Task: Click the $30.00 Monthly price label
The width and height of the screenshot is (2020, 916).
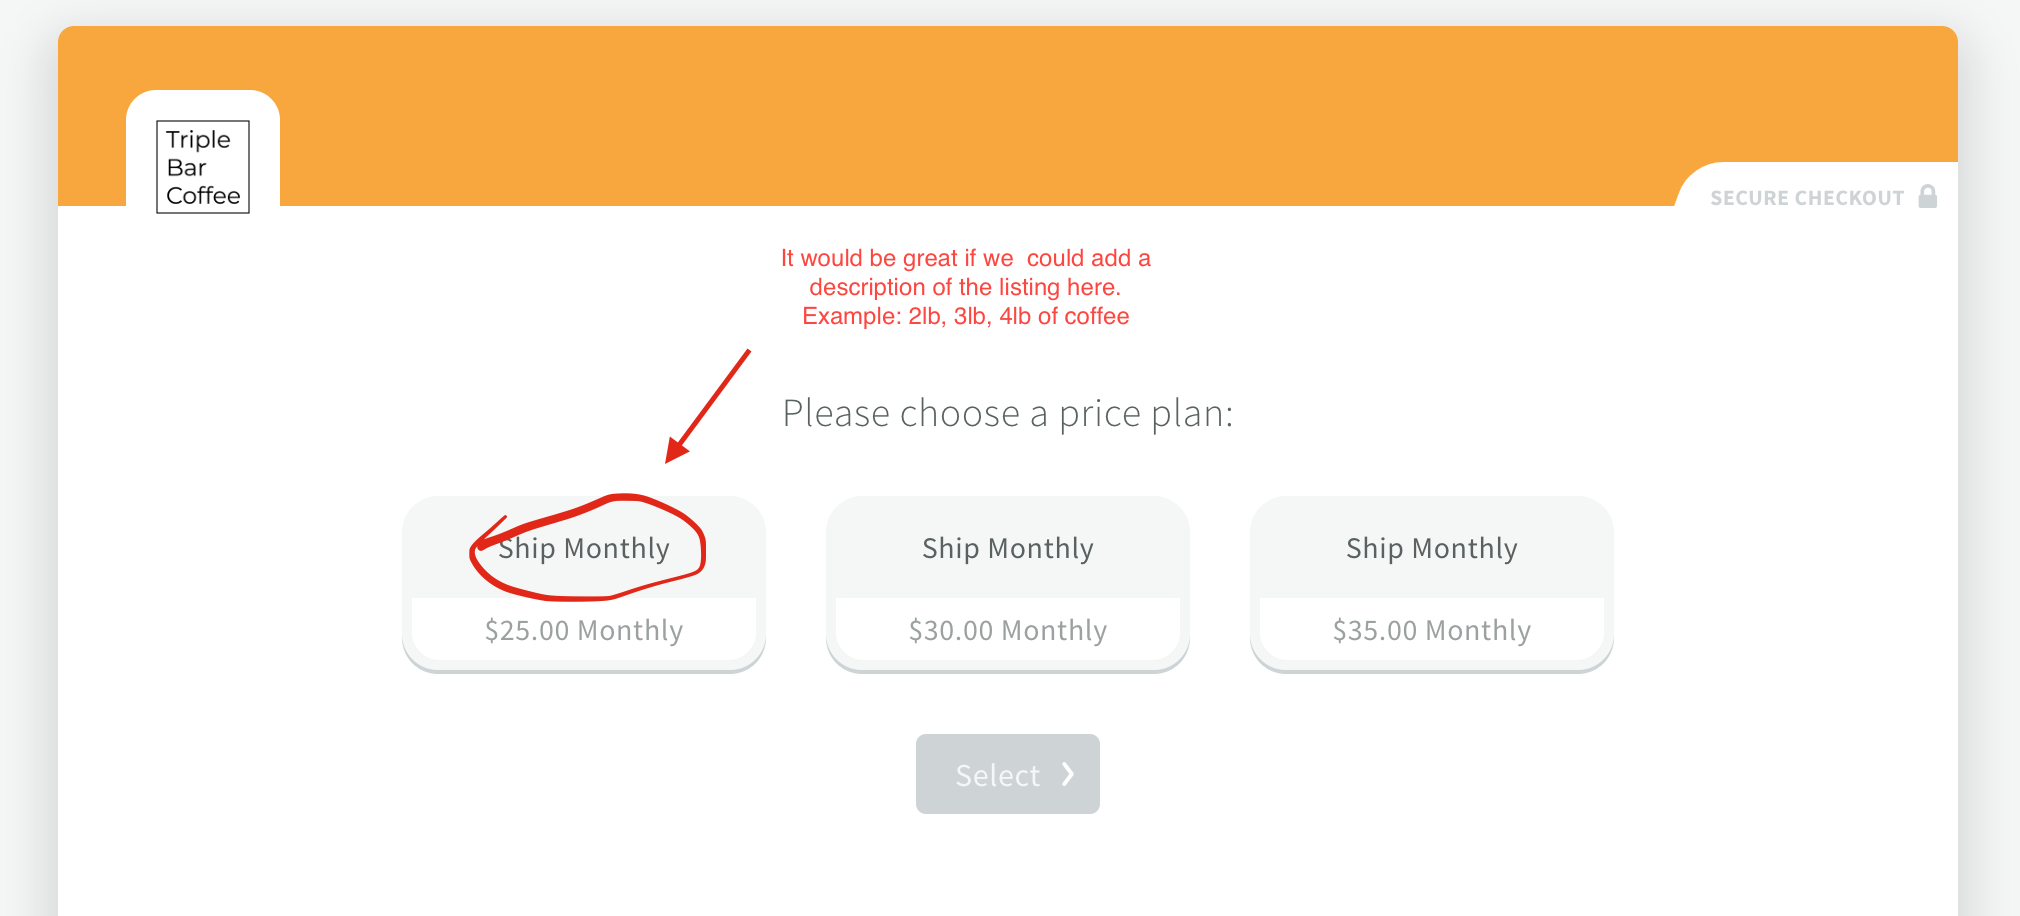Action: coord(1008,630)
